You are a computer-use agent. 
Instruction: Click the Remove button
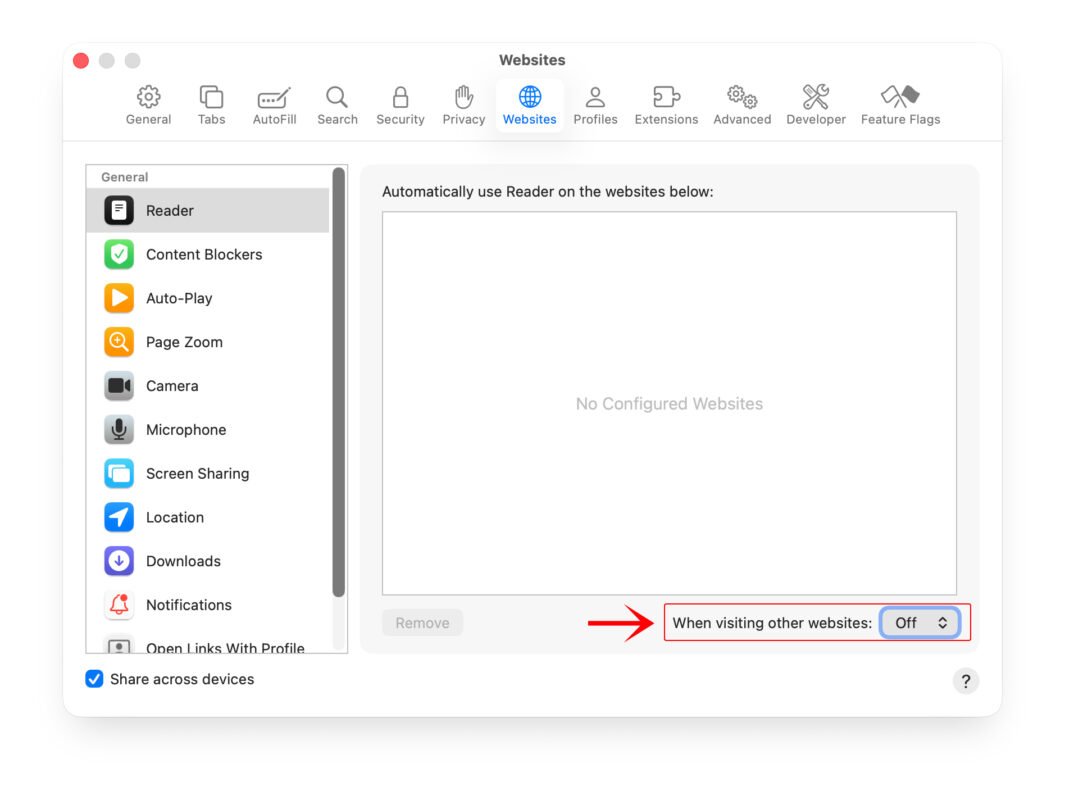click(x=422, y=622)
